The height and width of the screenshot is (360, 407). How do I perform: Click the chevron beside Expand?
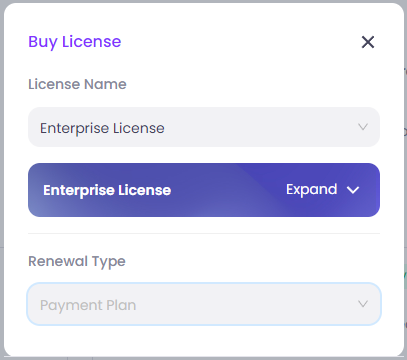tap(353, 190)
